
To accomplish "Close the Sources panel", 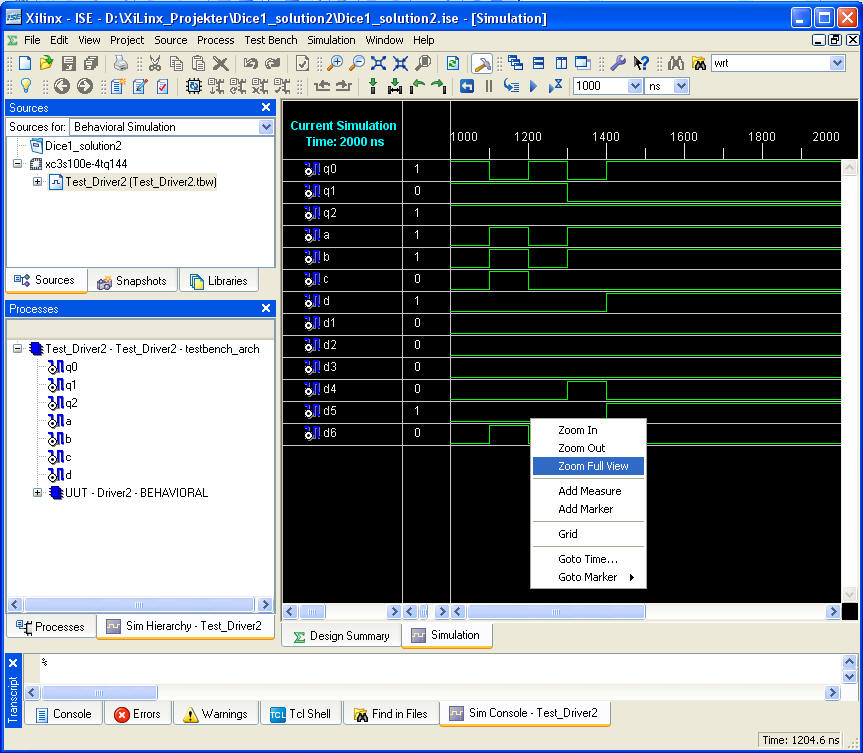I will pyautogui.click(x=266, y=107).
